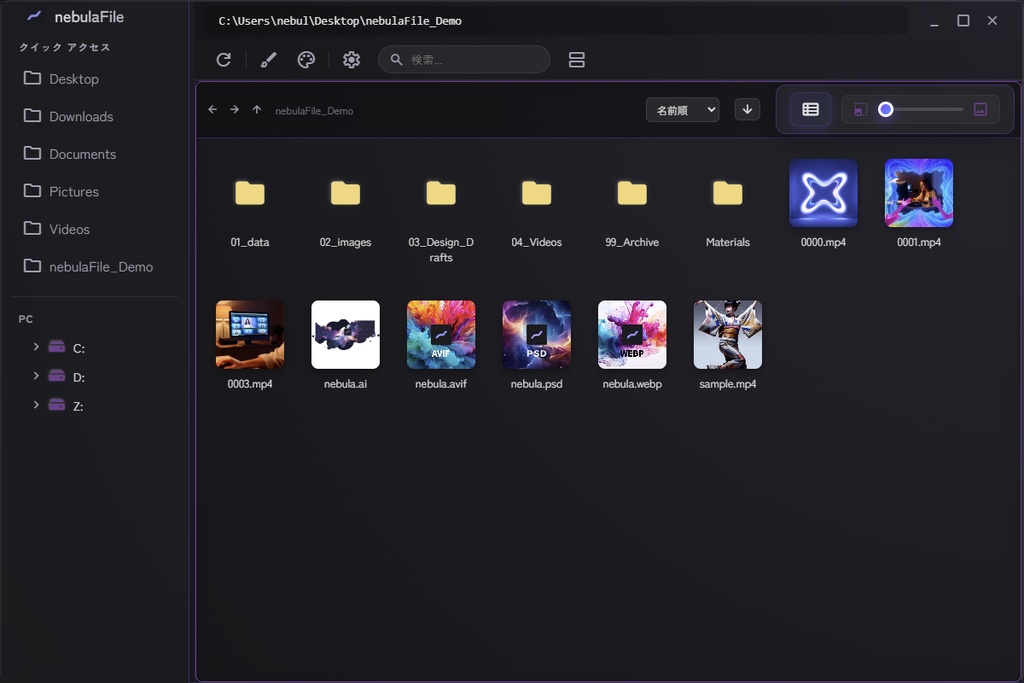Maximize the nebulaFile window
Screen dimensions: 1024x683
tap(963, 21)
